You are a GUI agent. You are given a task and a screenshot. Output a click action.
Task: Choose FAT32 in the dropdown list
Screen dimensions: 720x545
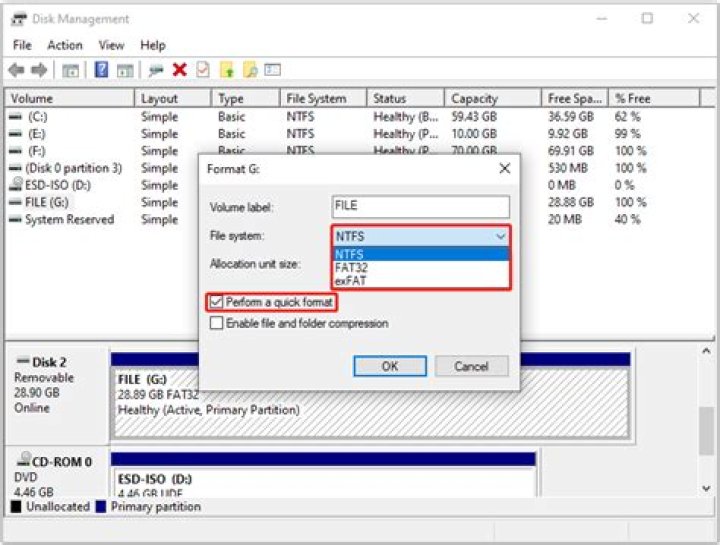[x=421, y=267]
